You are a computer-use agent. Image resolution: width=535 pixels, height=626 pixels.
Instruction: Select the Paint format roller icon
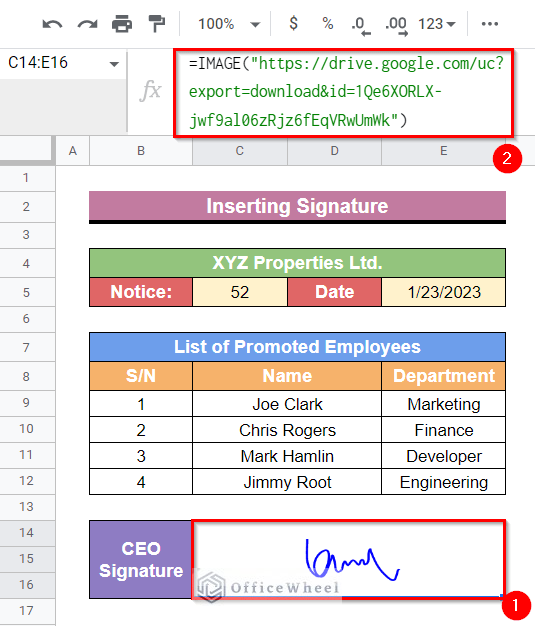click(x=157, y=24)
